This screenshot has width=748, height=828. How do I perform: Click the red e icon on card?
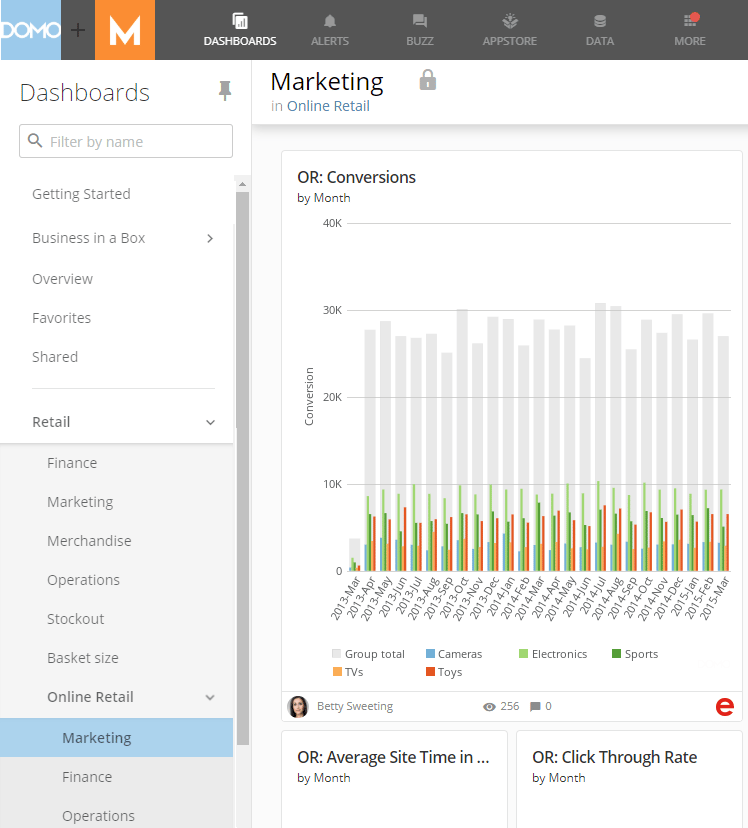(724, 706)
